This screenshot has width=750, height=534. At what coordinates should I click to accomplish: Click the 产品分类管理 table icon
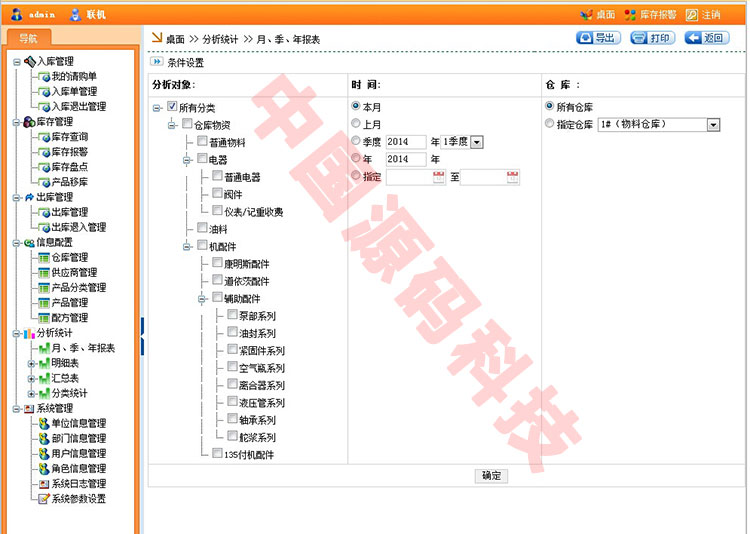click(x=44, y=288)
